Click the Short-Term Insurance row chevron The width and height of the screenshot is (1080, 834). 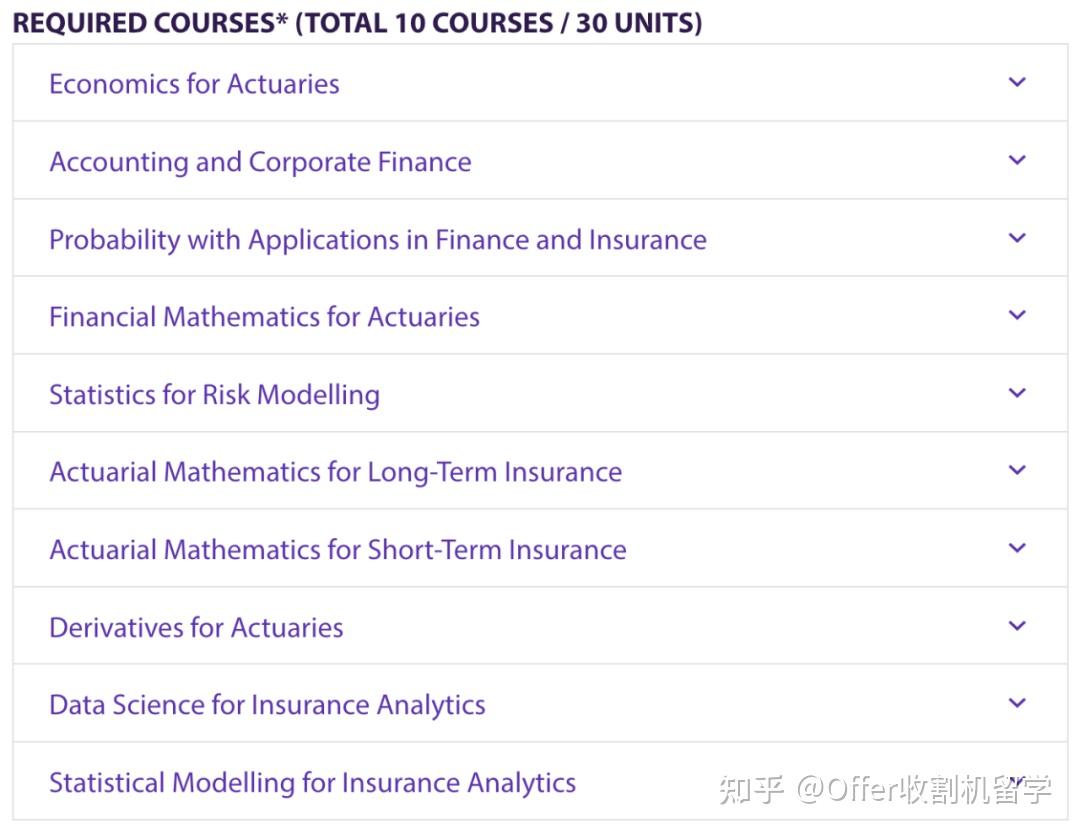coord(1017,548)
